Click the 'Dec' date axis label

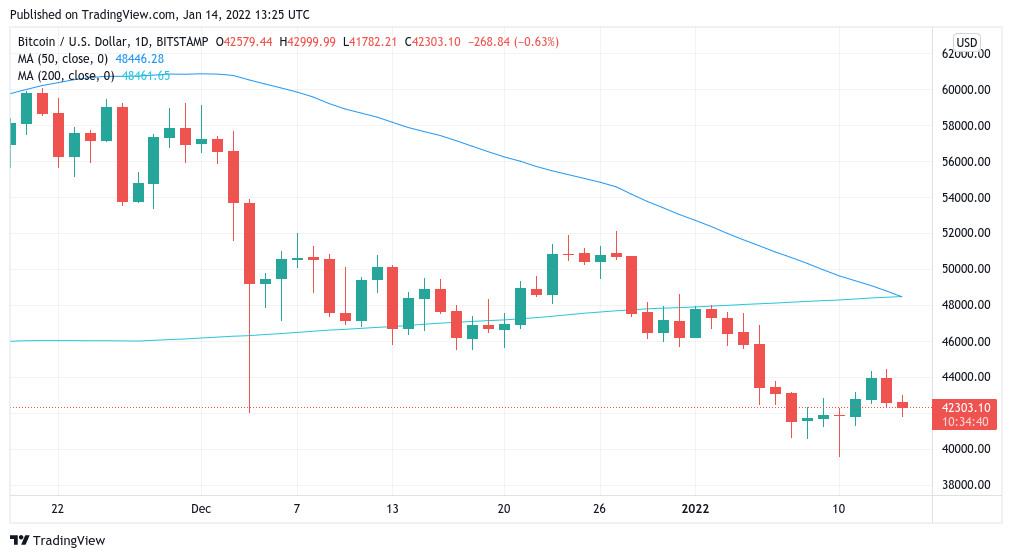[201, 509]
